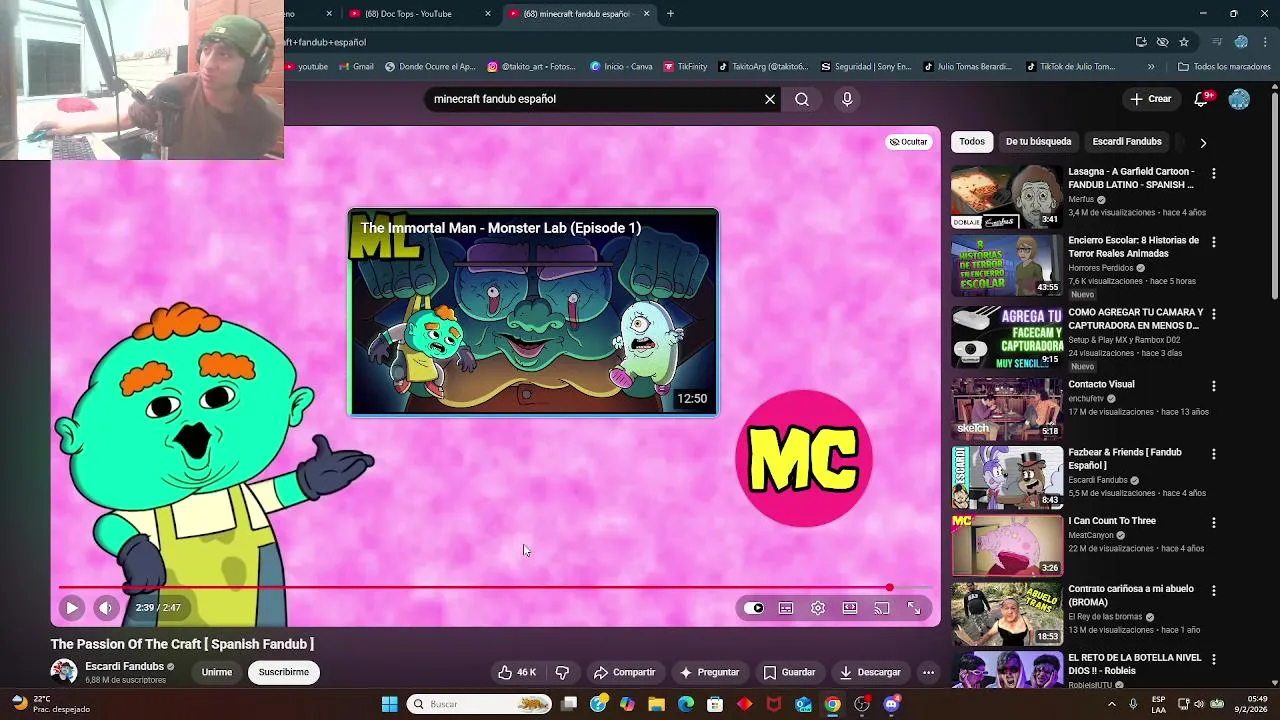Open the YouTube notifications bell
Image resolution: width=1280 pixels, height=720 pixels.
pyautogui.click(x=1201, y=99)
